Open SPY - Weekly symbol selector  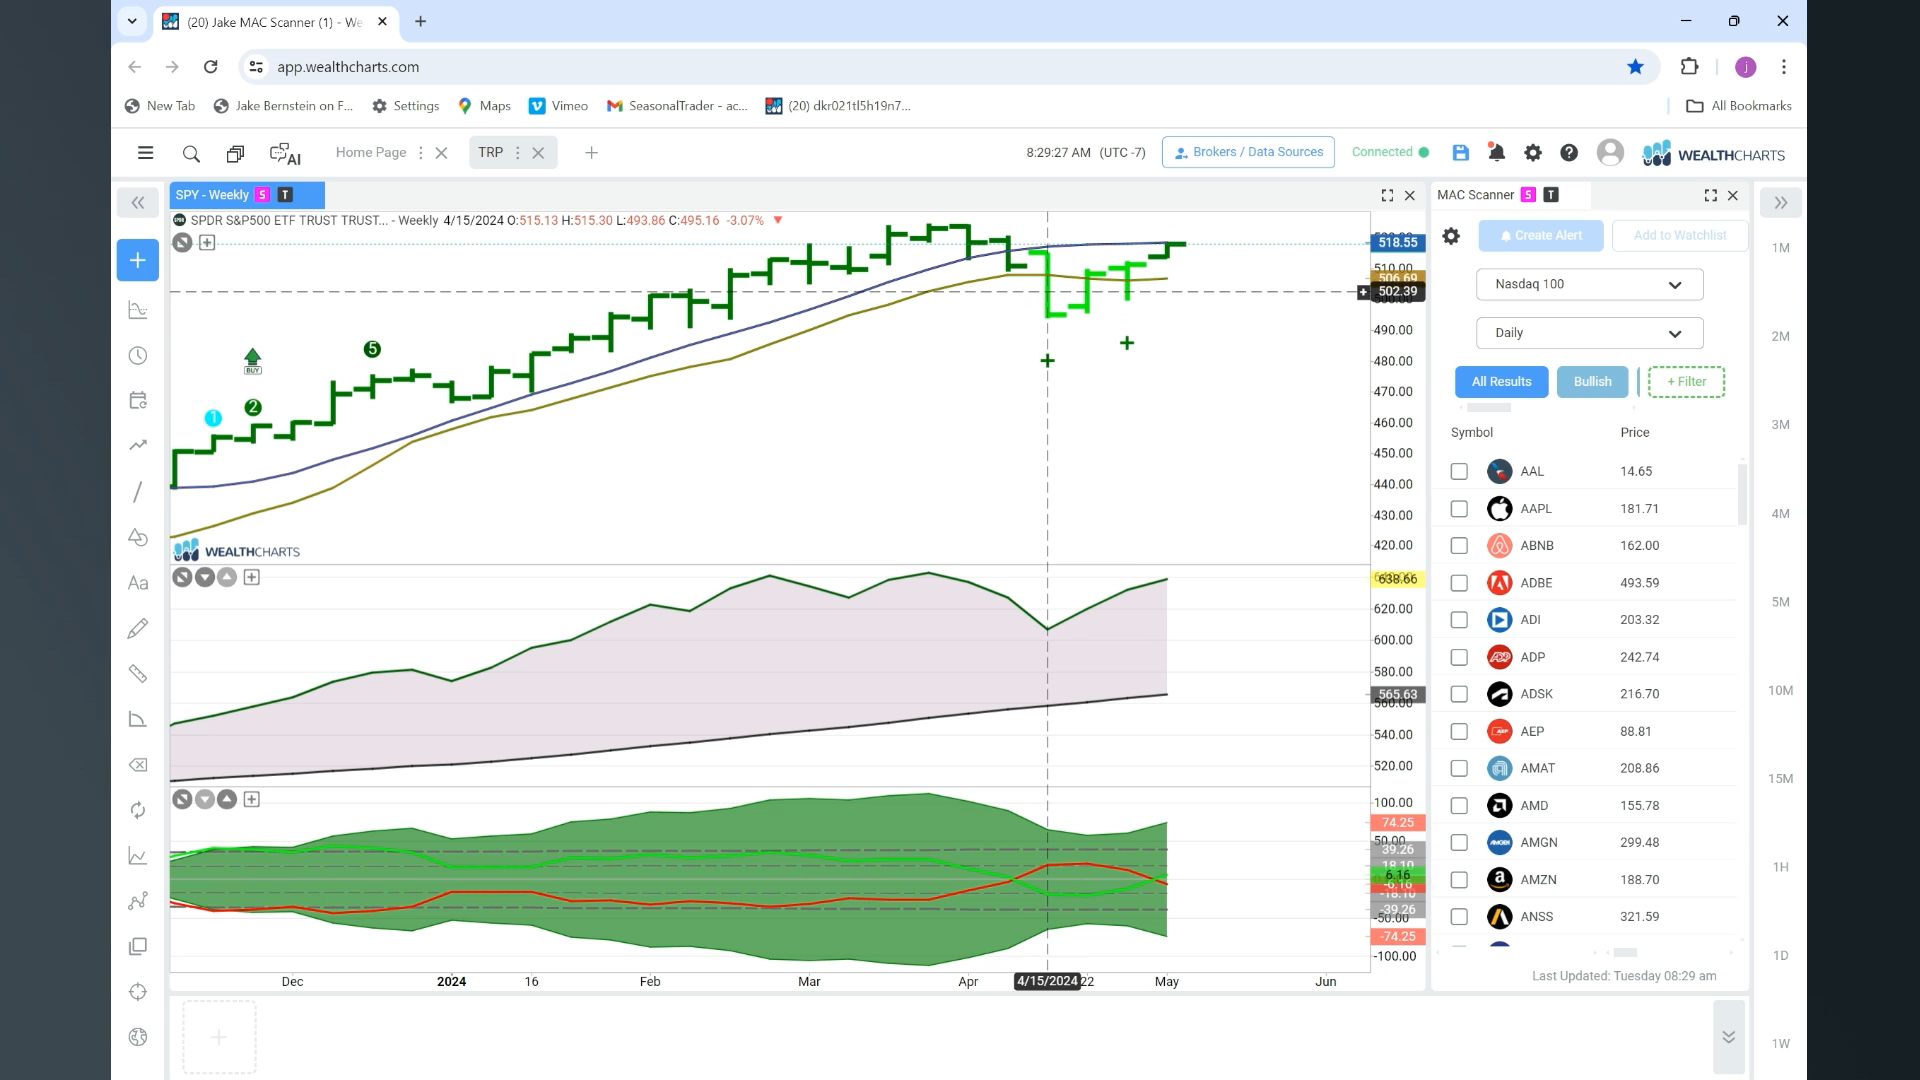coord(212,195)
